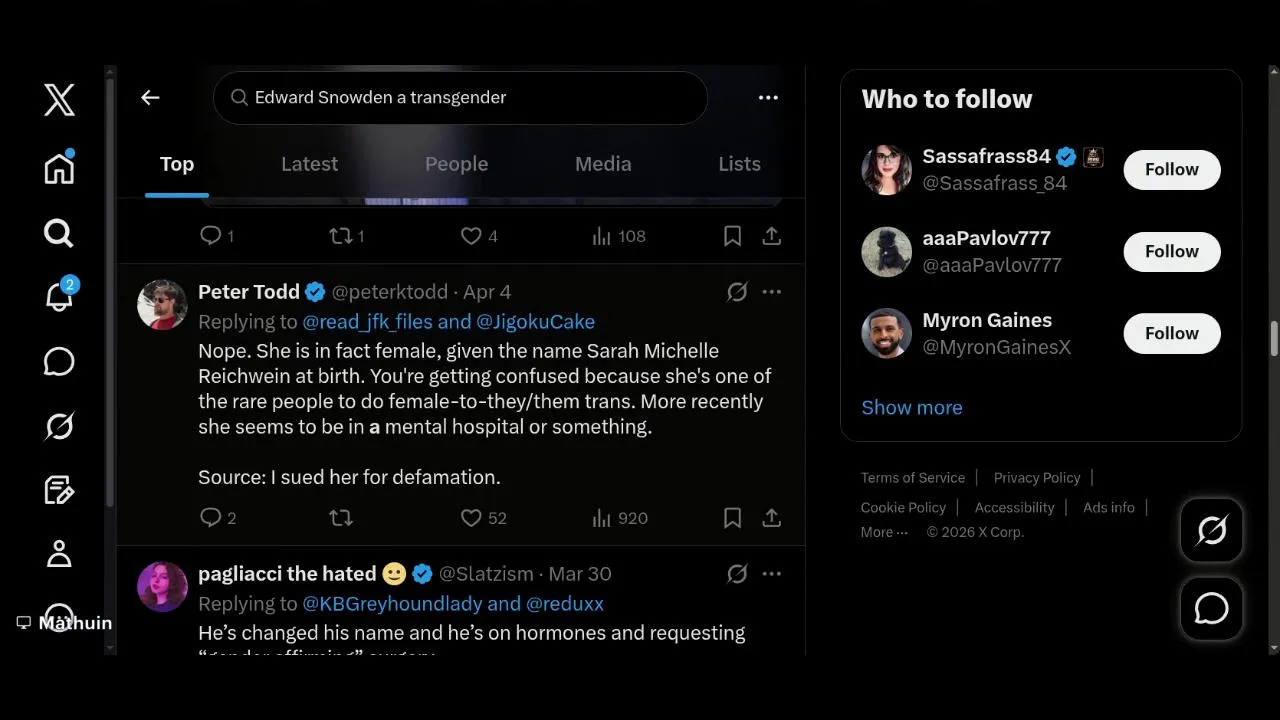Bookmark the post with 108 views
The width and height of the screenshot is (1280, 720).
point(732,236)
